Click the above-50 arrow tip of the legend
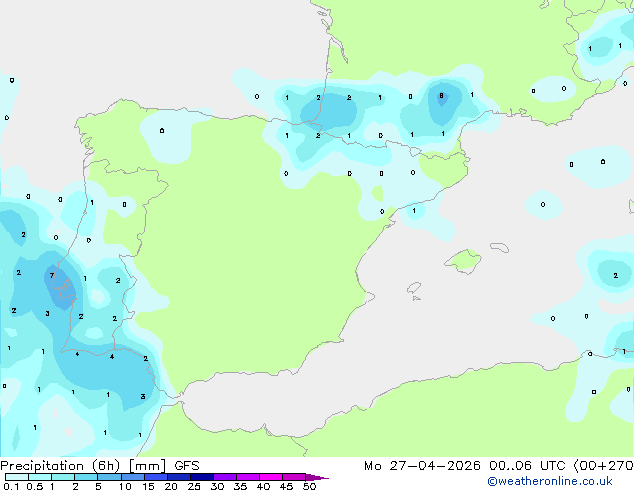Screen dimensions: 634x490 click(317, 477)
